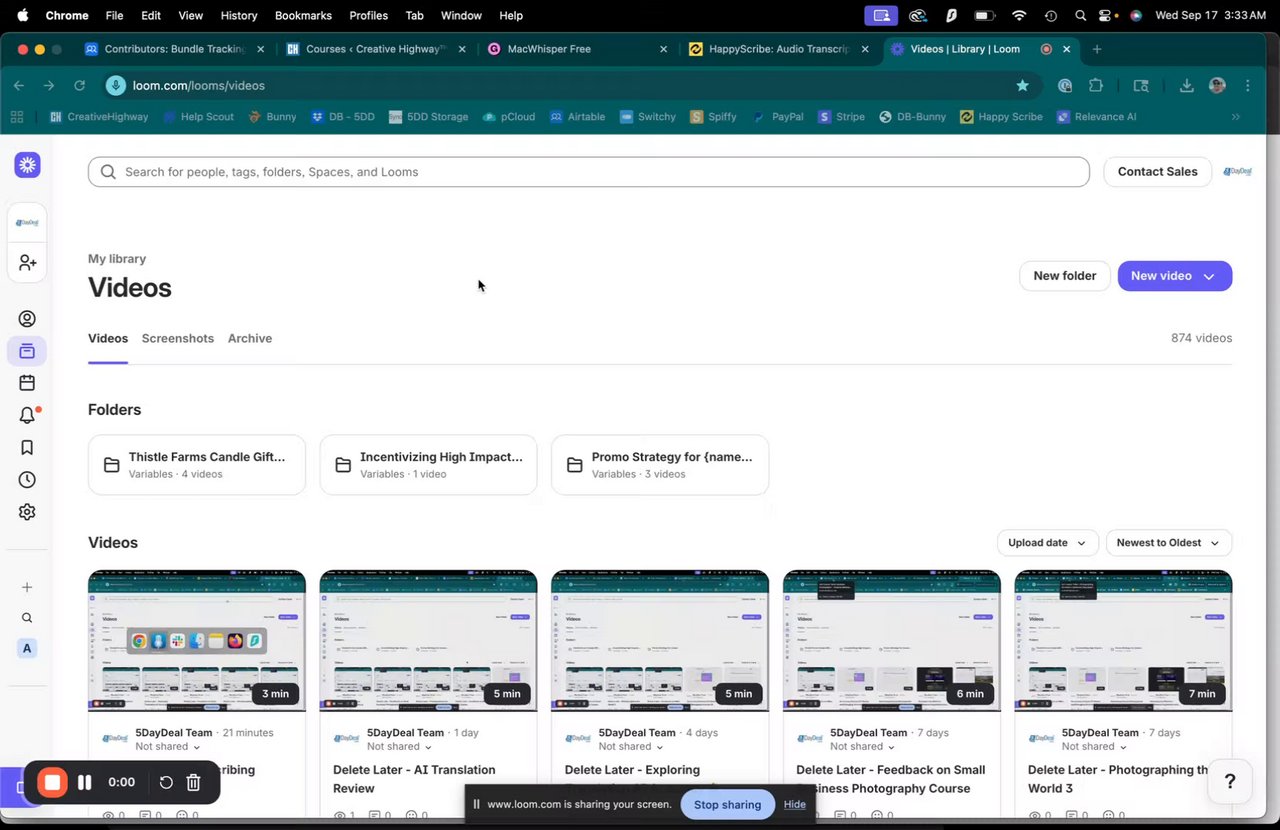Open the Upload date filter dropdown

[x=1047, y=543]
